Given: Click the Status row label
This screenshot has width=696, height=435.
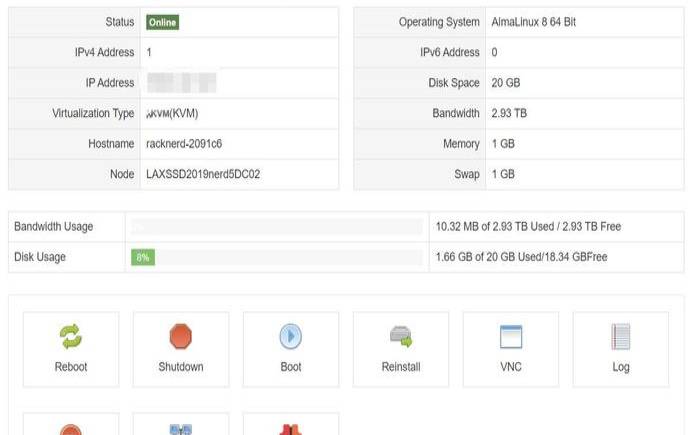Looking at the screenshot, I should [x=119, y=22].
